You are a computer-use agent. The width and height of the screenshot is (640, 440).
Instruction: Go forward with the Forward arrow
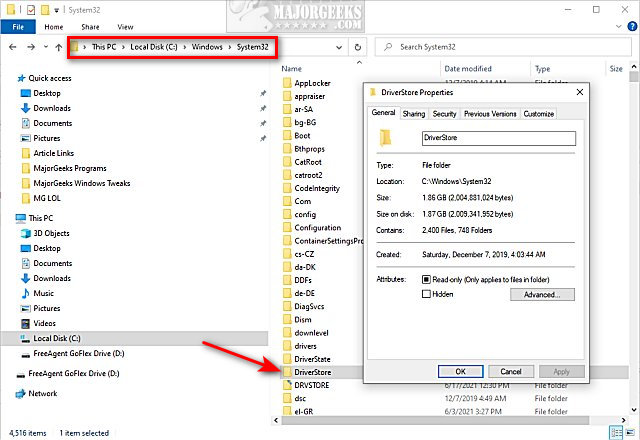[31, 47]
